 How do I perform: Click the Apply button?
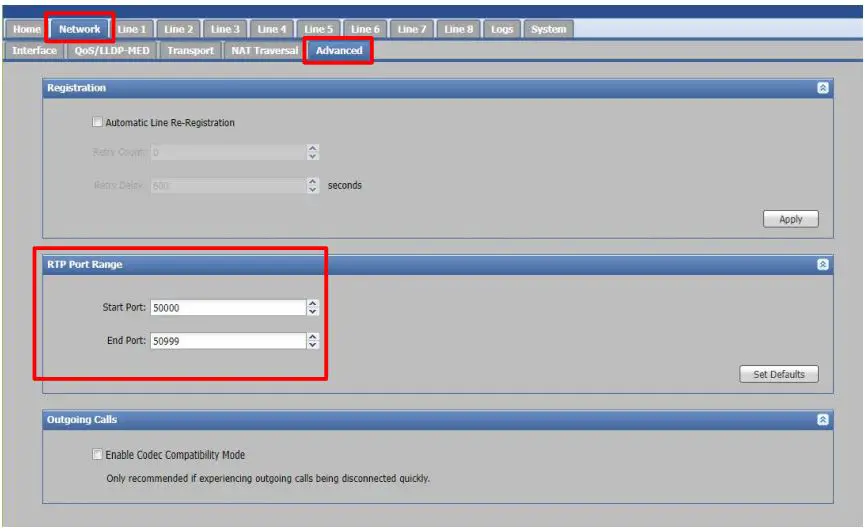click(x=791, y=219)
